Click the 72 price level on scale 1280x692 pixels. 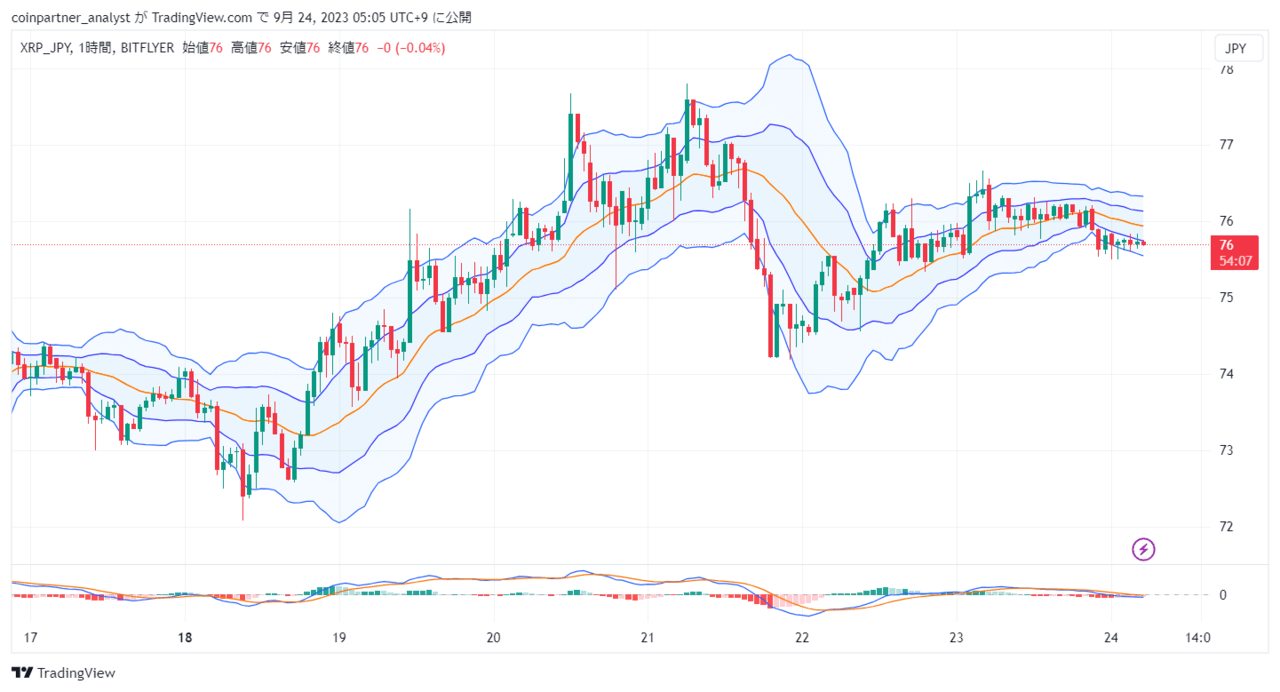1225,527
